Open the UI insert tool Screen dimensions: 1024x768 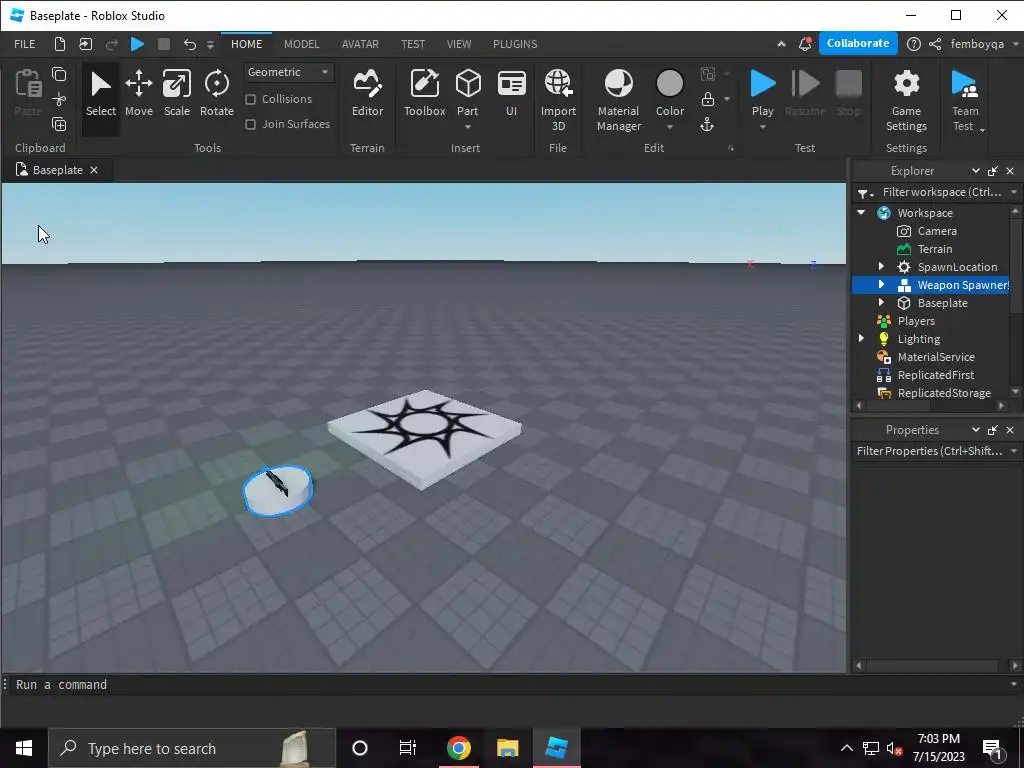pyautogui.click(x=511, y=94)
